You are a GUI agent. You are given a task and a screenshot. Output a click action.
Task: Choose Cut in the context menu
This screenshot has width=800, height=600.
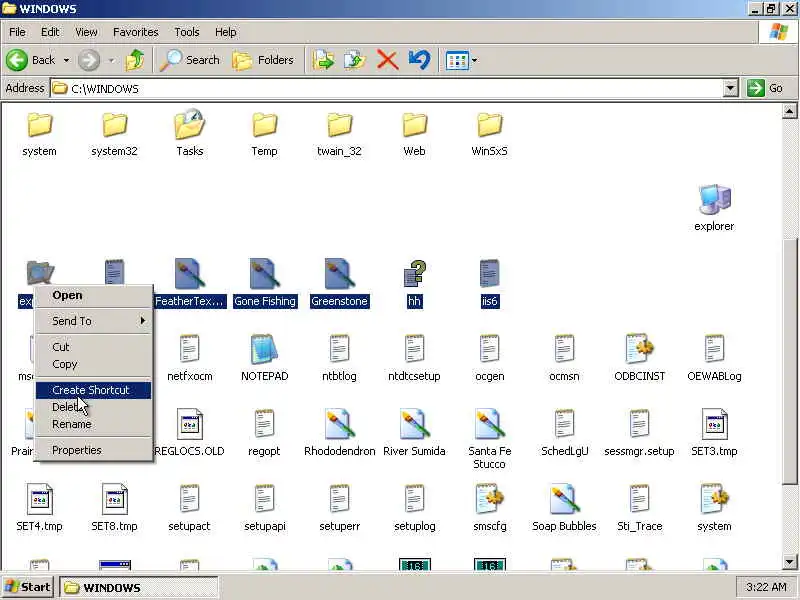pos(93,347)
